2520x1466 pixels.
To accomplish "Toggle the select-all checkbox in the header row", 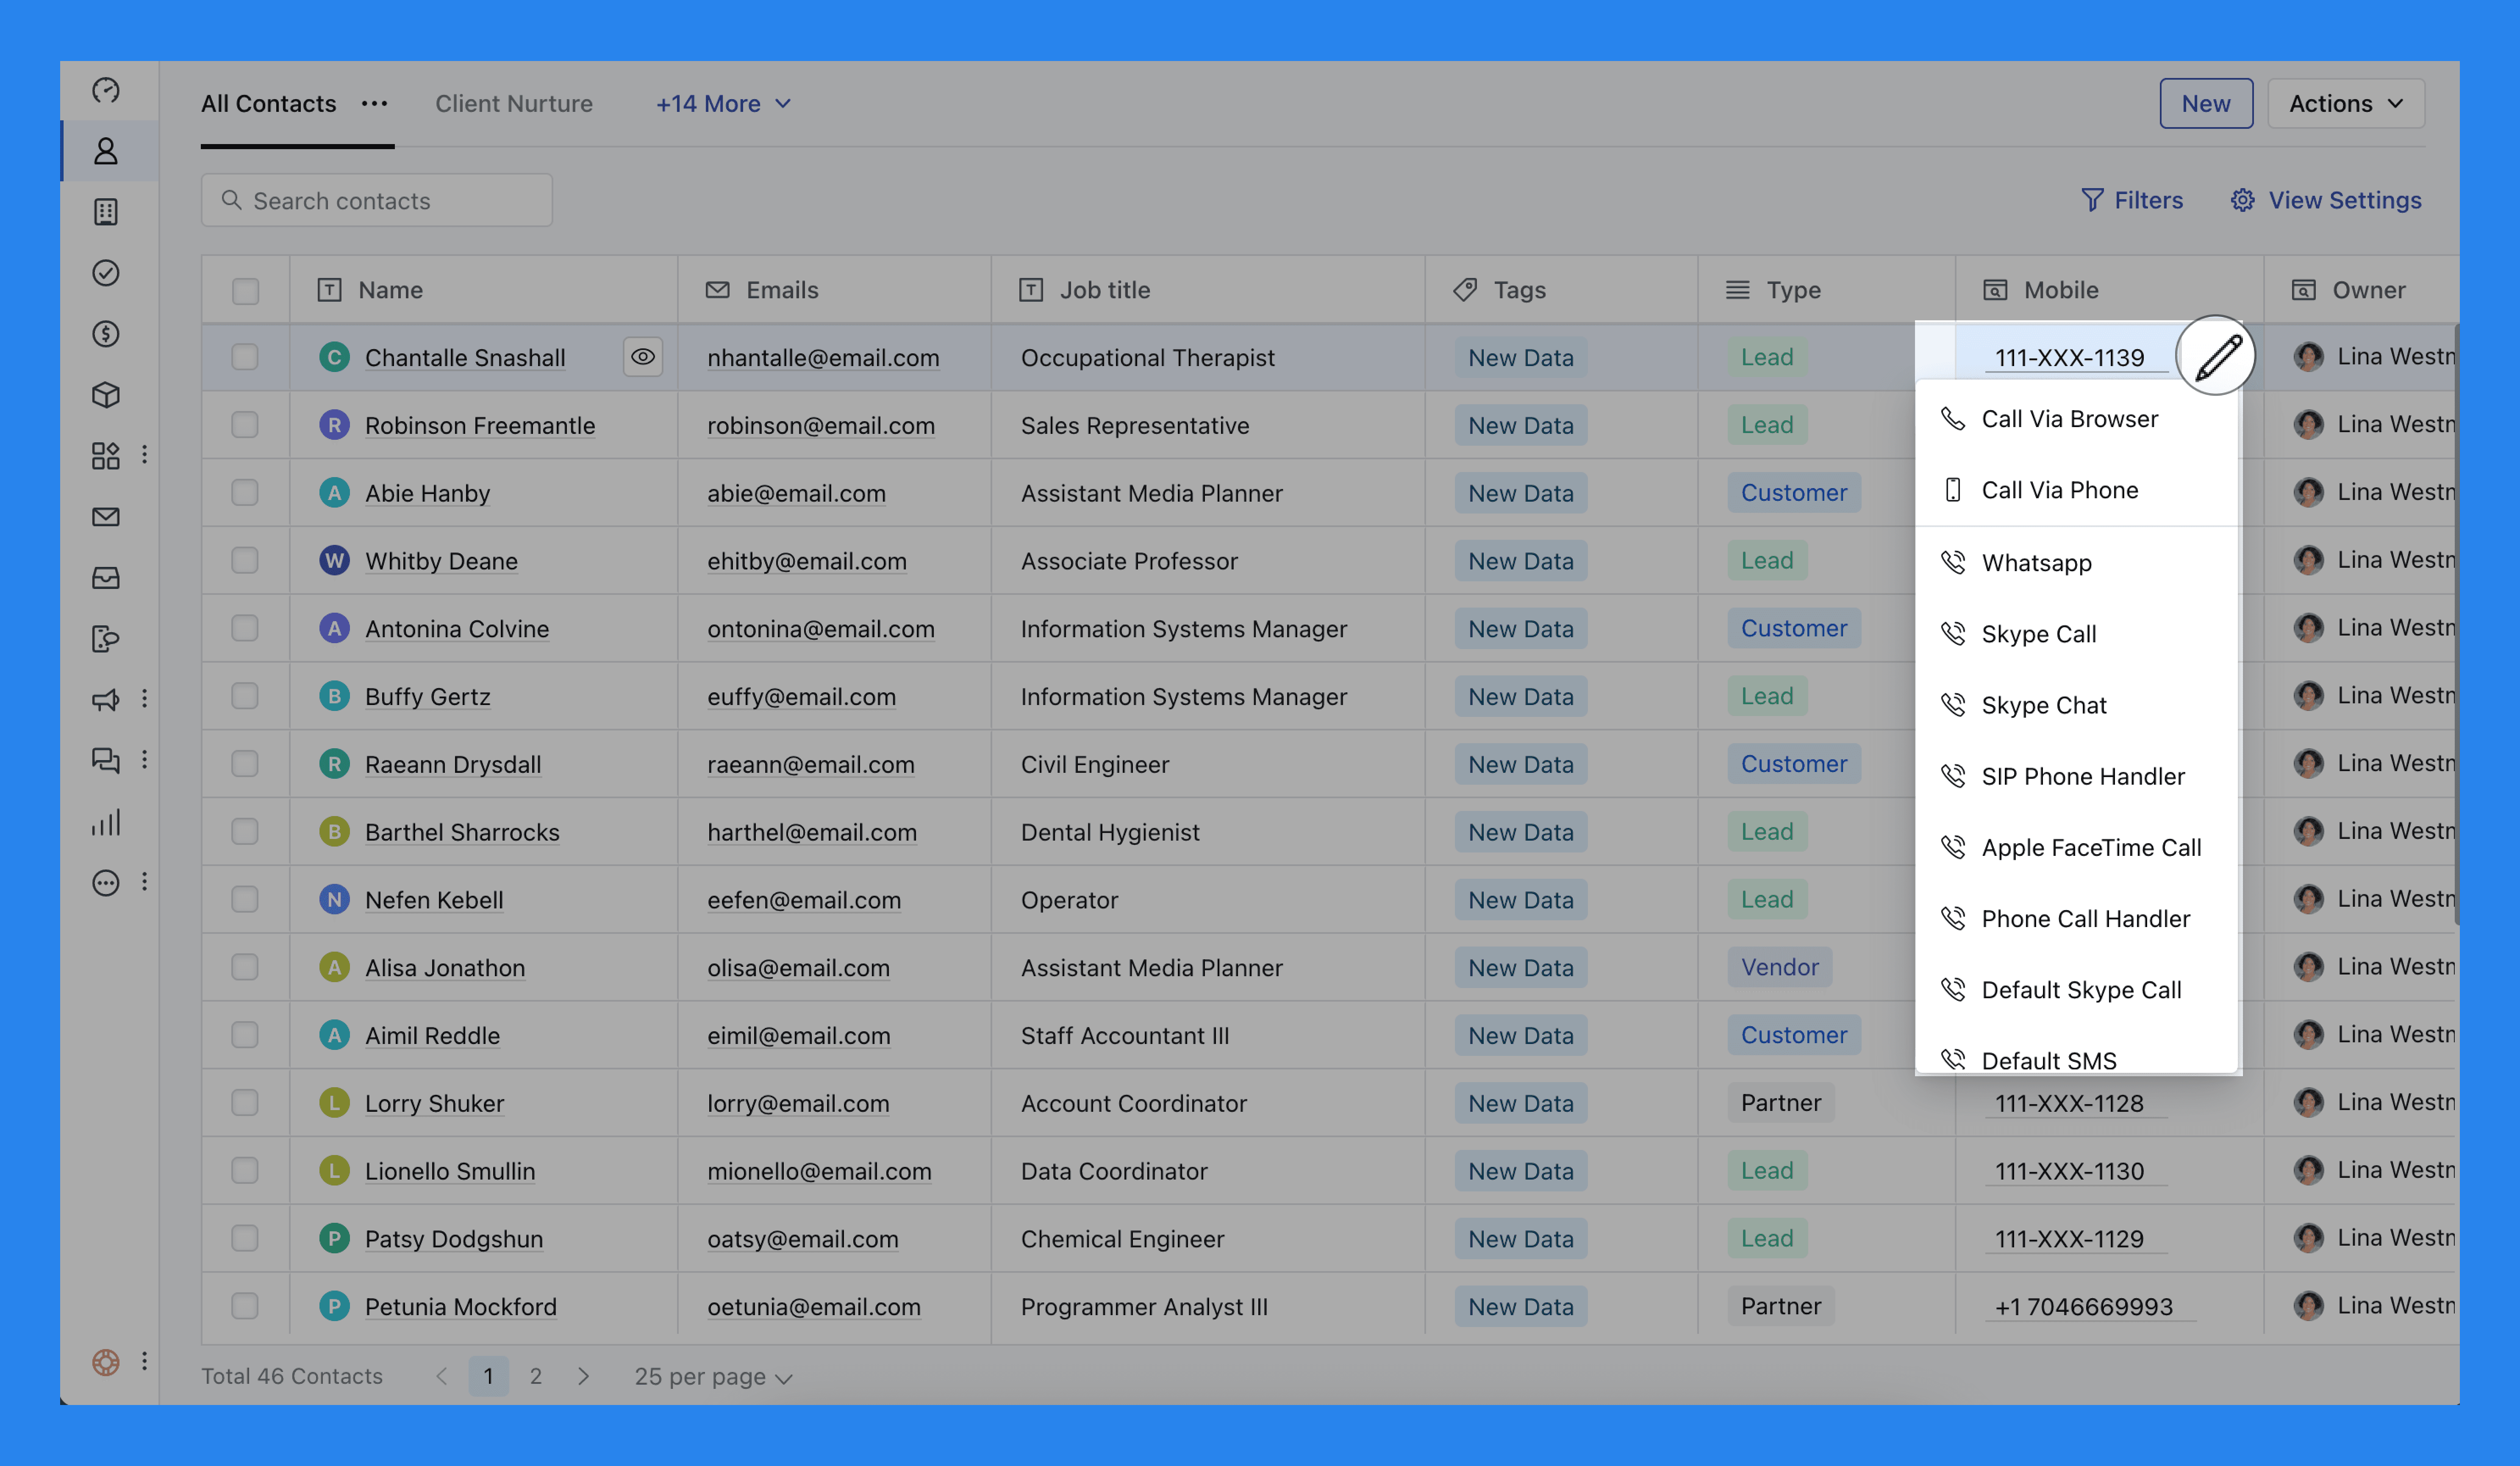I will pyautogui.click(x=245, y=290).
